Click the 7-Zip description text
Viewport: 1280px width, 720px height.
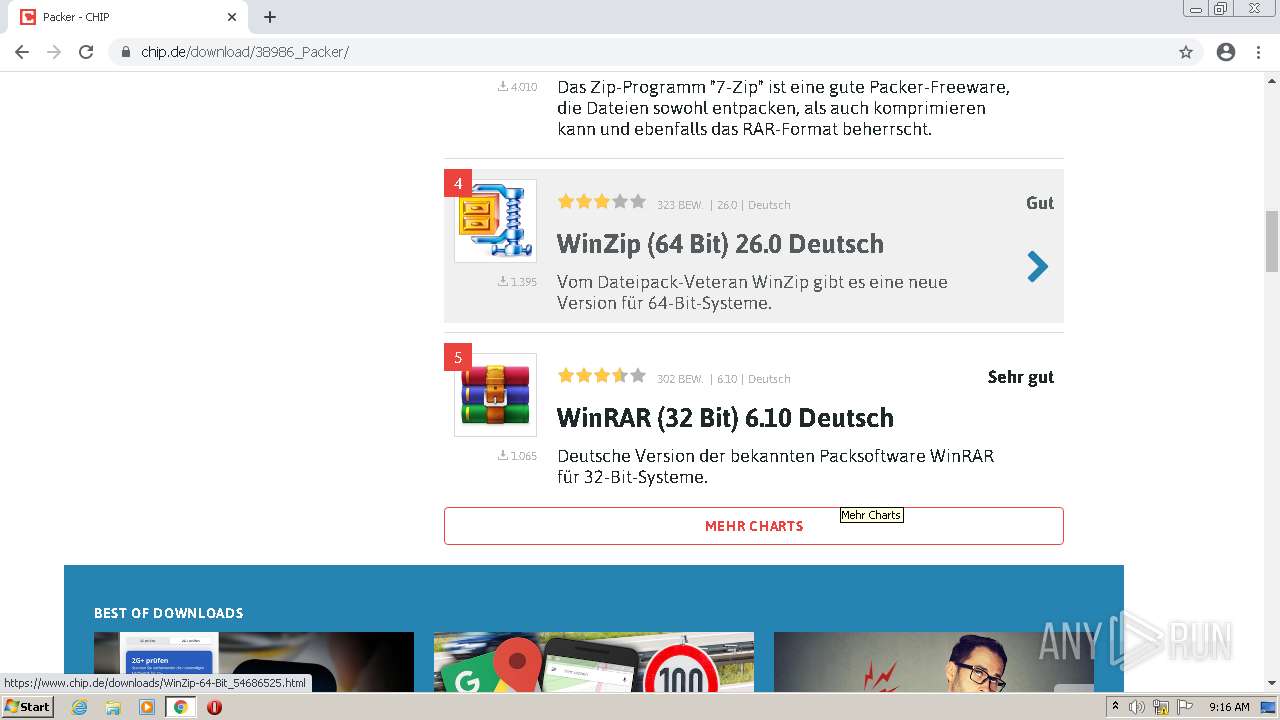click(783, 108)
